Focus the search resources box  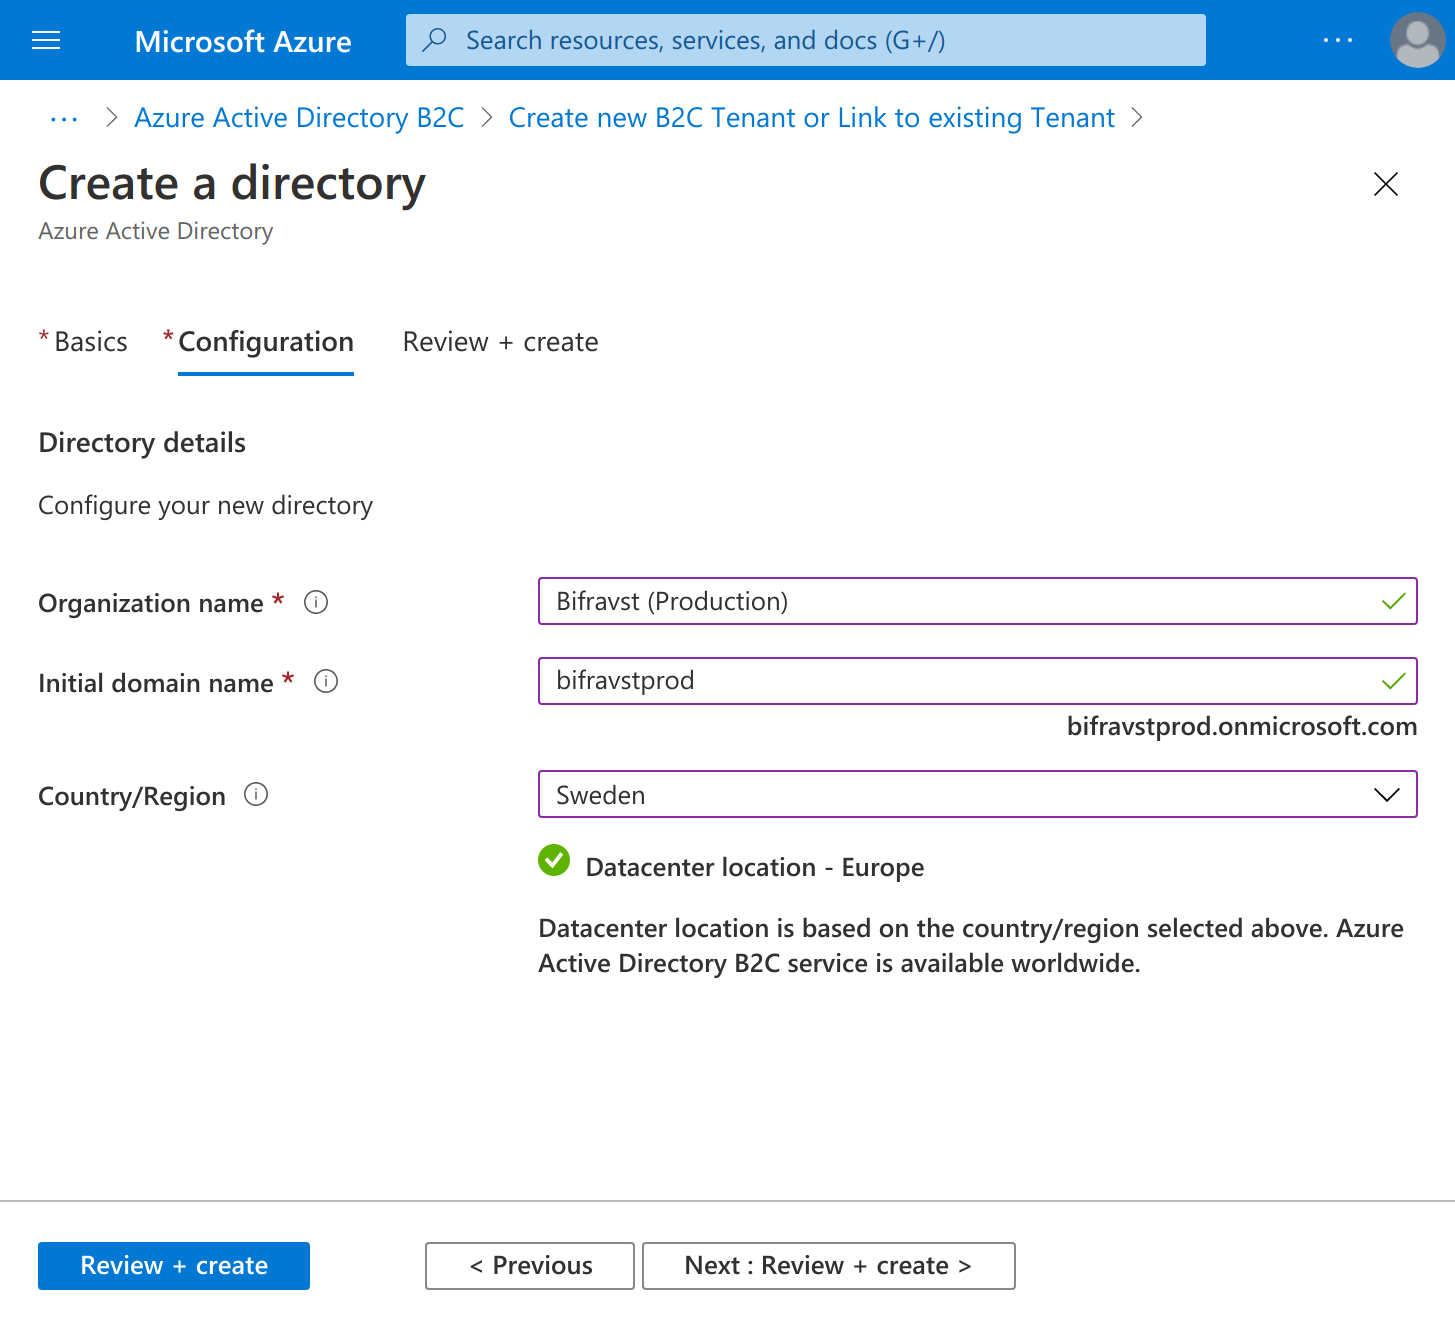tap(805, 40)
